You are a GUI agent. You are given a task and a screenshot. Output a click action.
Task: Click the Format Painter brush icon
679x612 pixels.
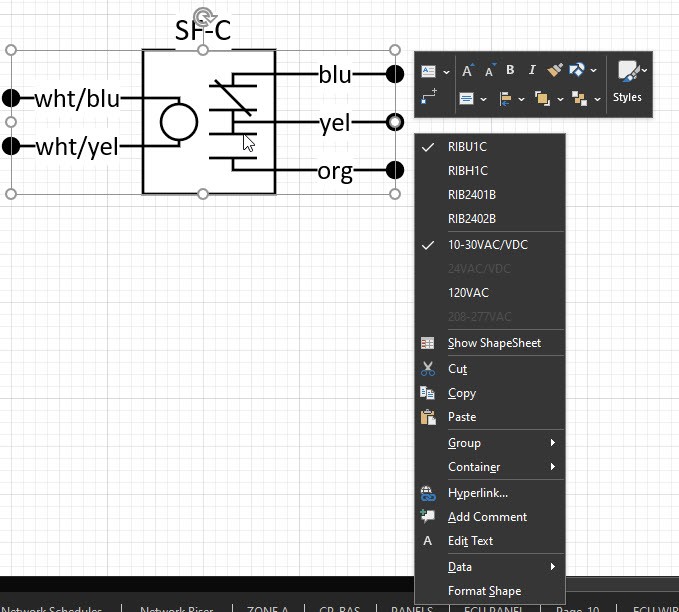pyautogui.click(x=556, y=70)
